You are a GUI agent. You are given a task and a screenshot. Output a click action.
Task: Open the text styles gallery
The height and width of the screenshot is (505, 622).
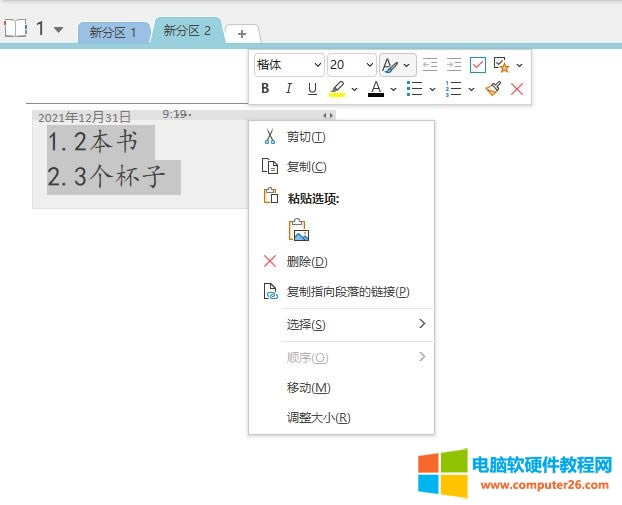click(396, 64)
